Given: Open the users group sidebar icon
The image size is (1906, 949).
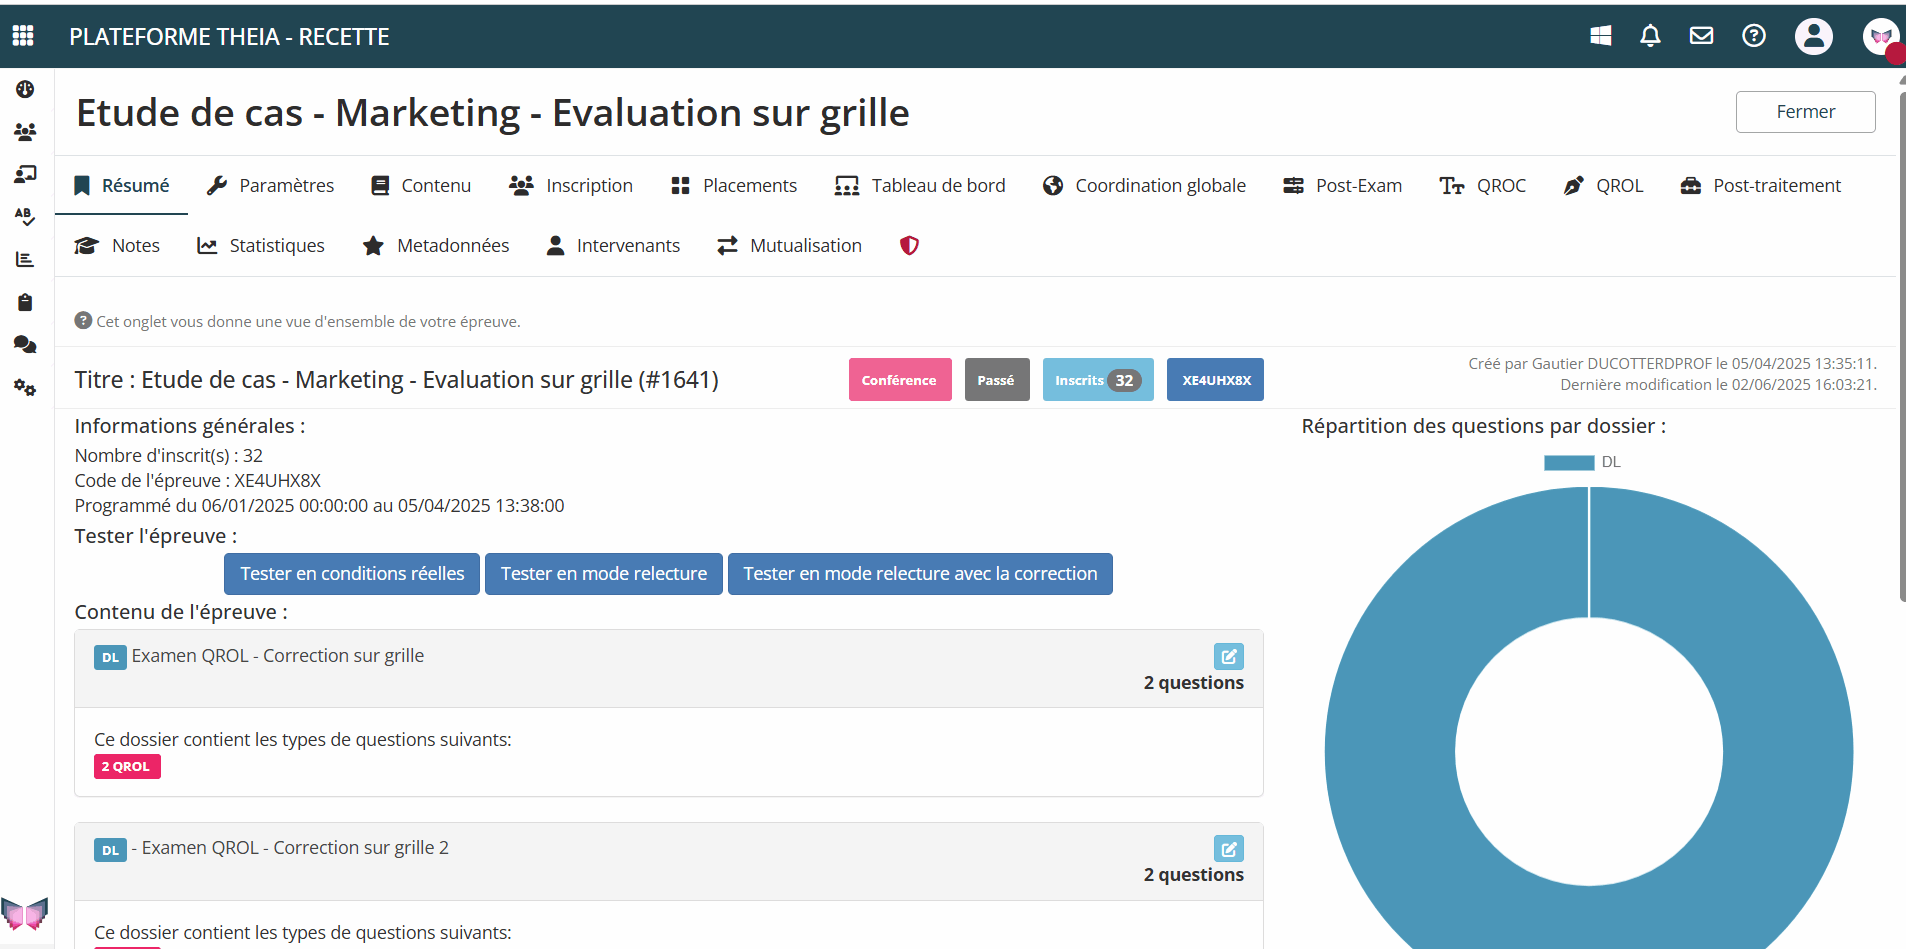Looking at the screenshot, I should (x=25, y=131).
